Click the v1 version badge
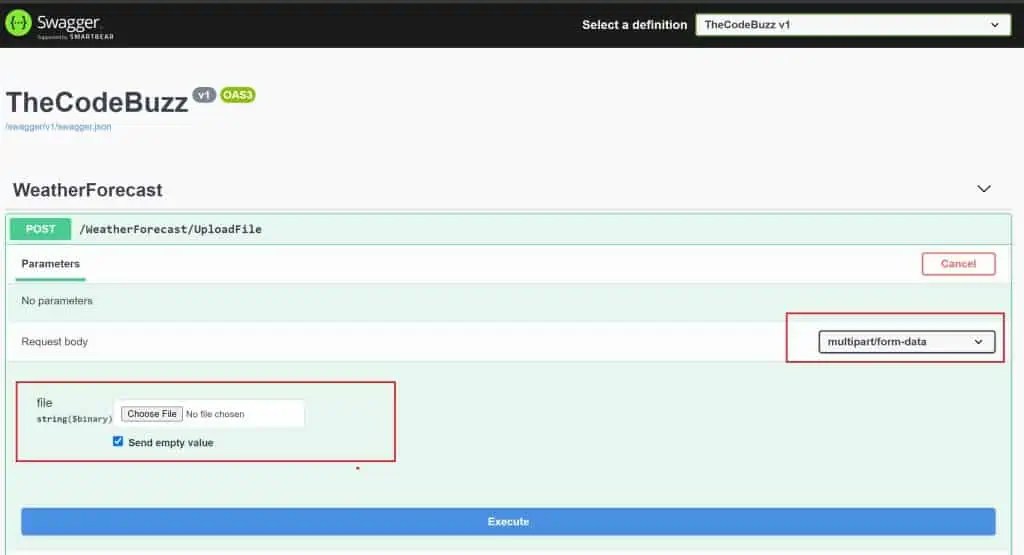This screenshot has width=1024, height=555. coord(204,95)
